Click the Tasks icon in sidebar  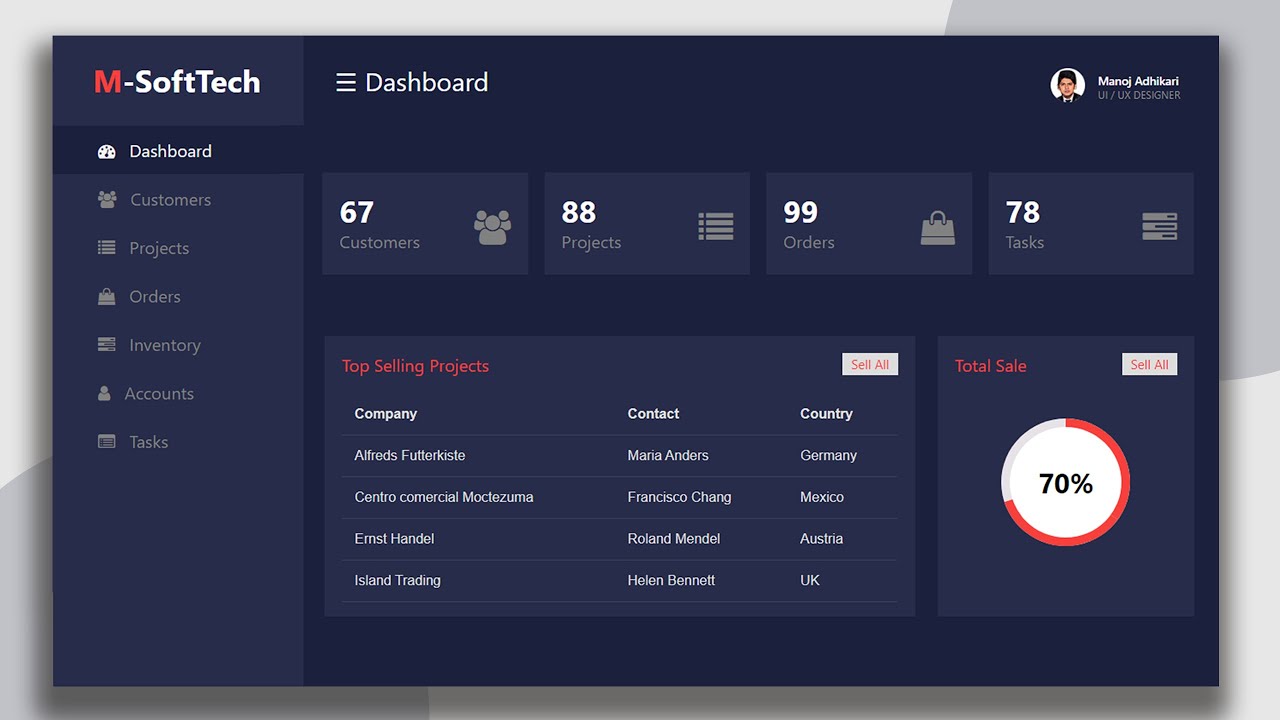[106, 441]
